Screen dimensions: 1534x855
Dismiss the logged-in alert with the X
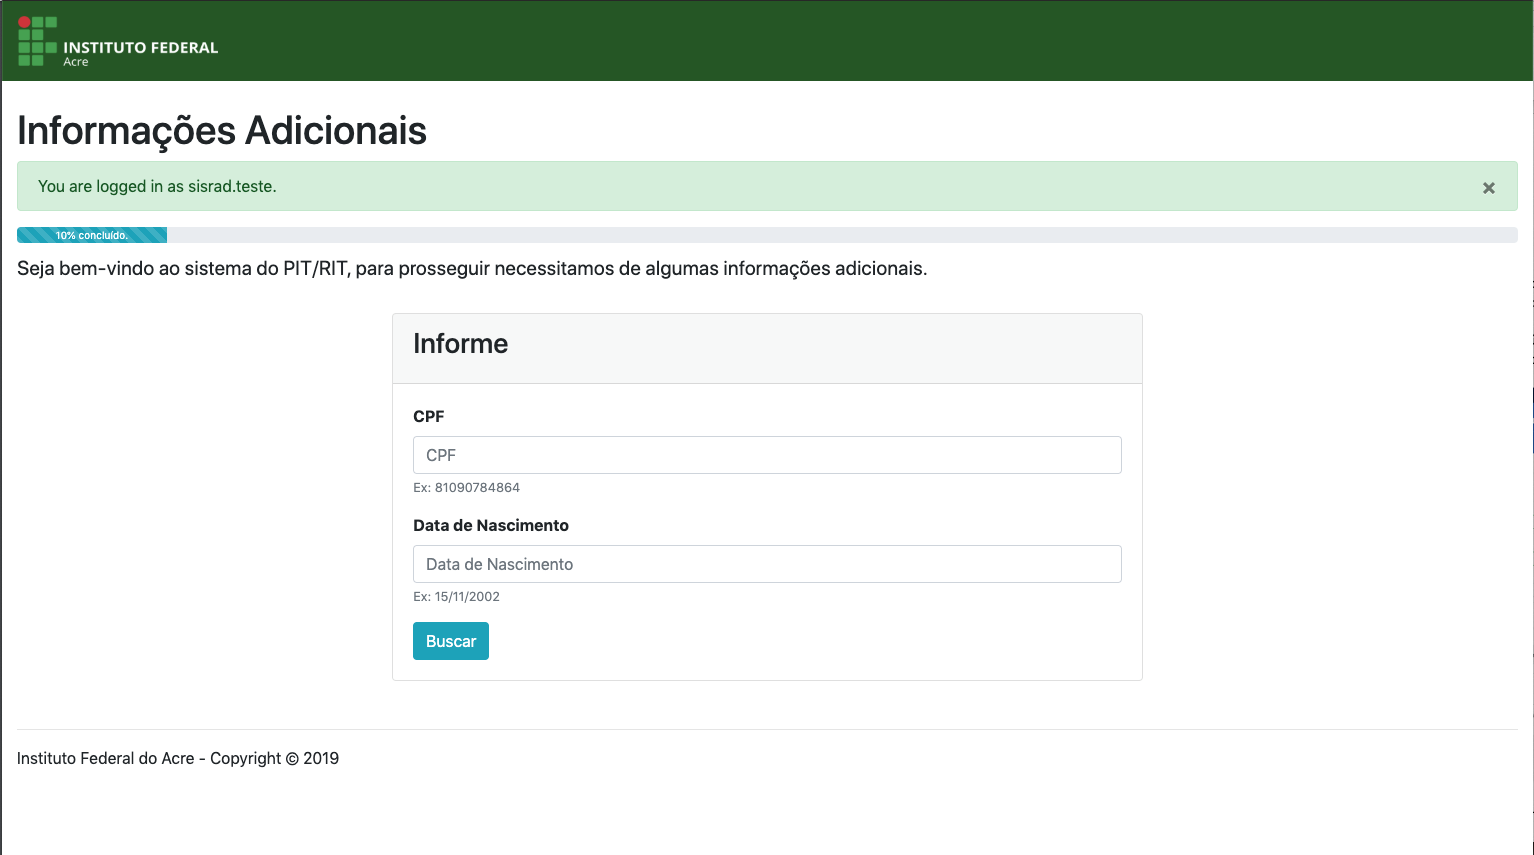point(1488,188)
